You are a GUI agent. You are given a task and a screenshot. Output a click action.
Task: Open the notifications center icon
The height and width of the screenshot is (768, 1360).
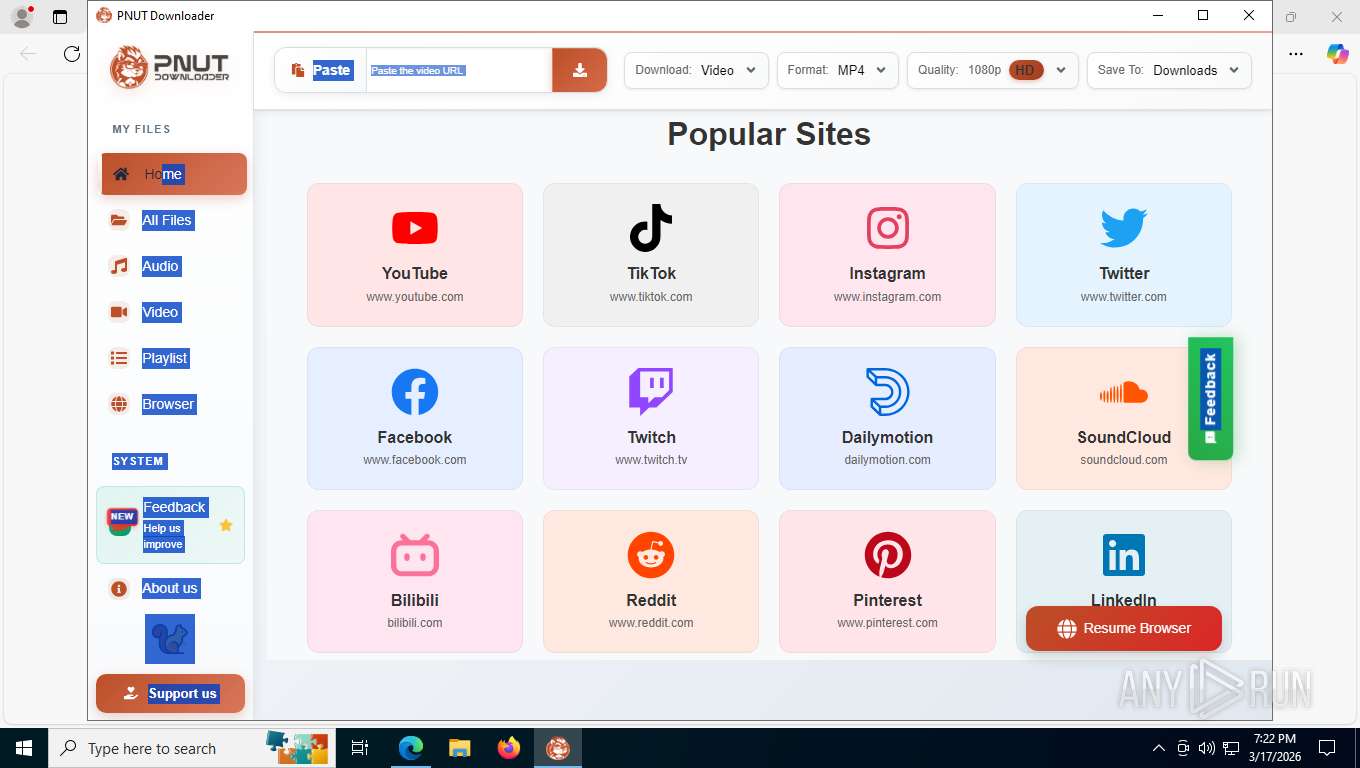point(1327,748)
